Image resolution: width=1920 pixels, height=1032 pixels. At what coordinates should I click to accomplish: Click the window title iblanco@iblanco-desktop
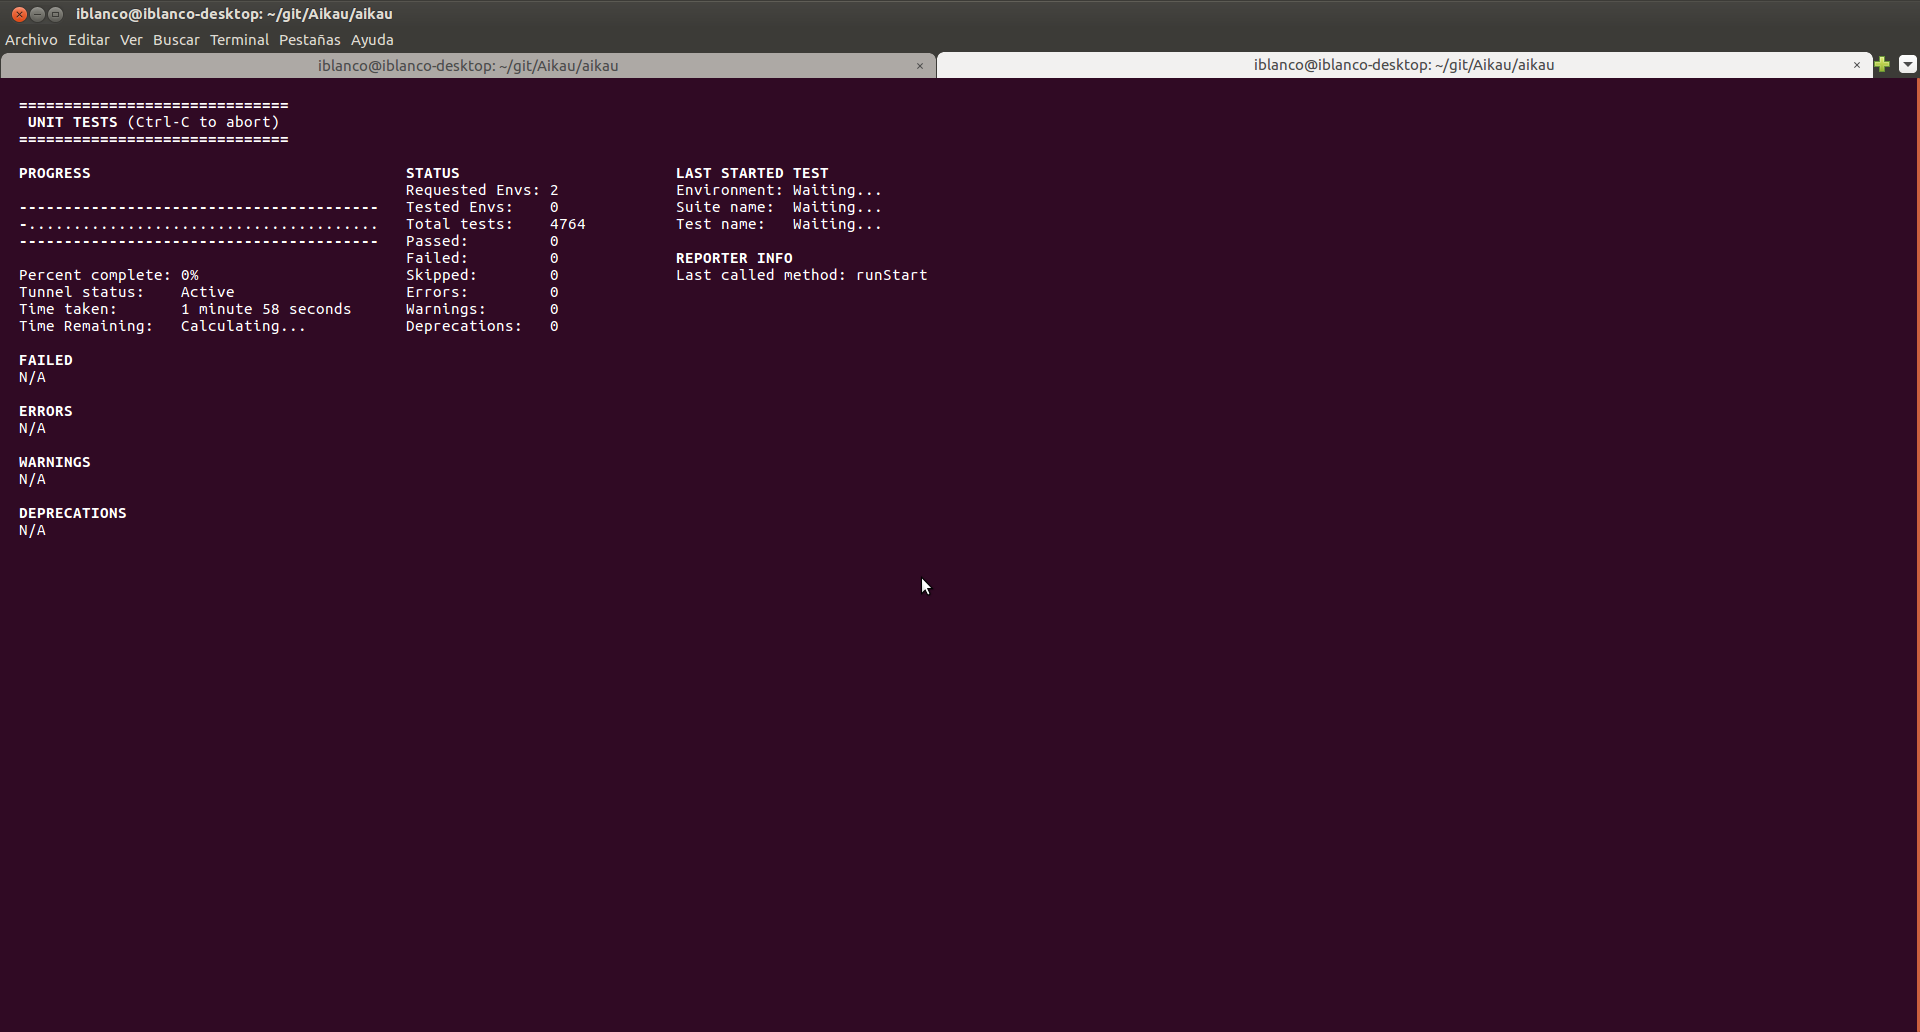[234, 14]
